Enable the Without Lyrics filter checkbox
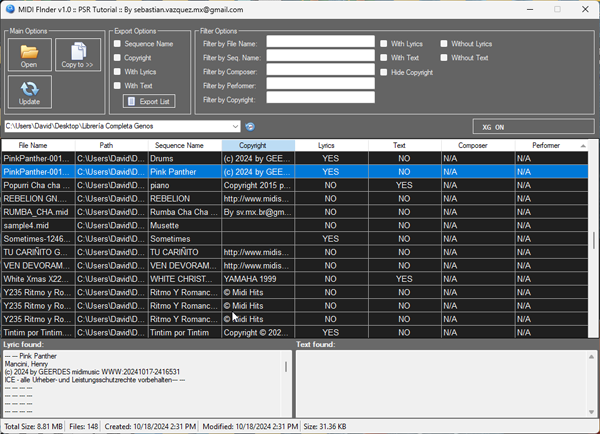 (444, 44)
